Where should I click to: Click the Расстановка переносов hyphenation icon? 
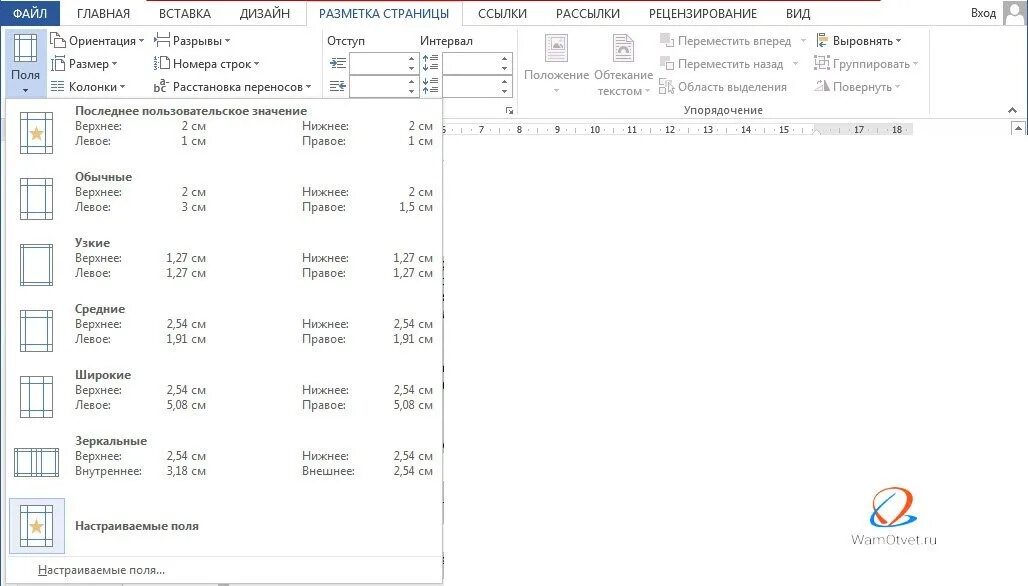(x=161, y=87)
